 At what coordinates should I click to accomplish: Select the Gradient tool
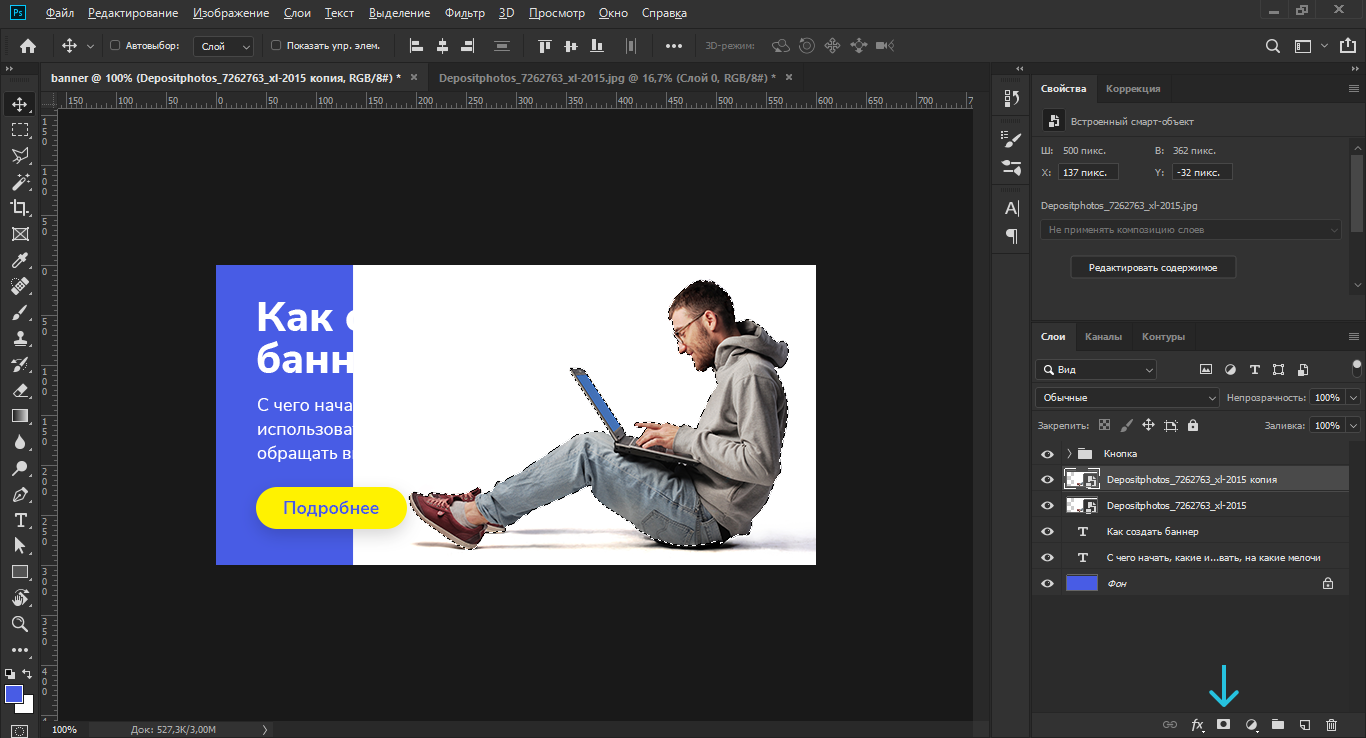click(x=19, y=416)
